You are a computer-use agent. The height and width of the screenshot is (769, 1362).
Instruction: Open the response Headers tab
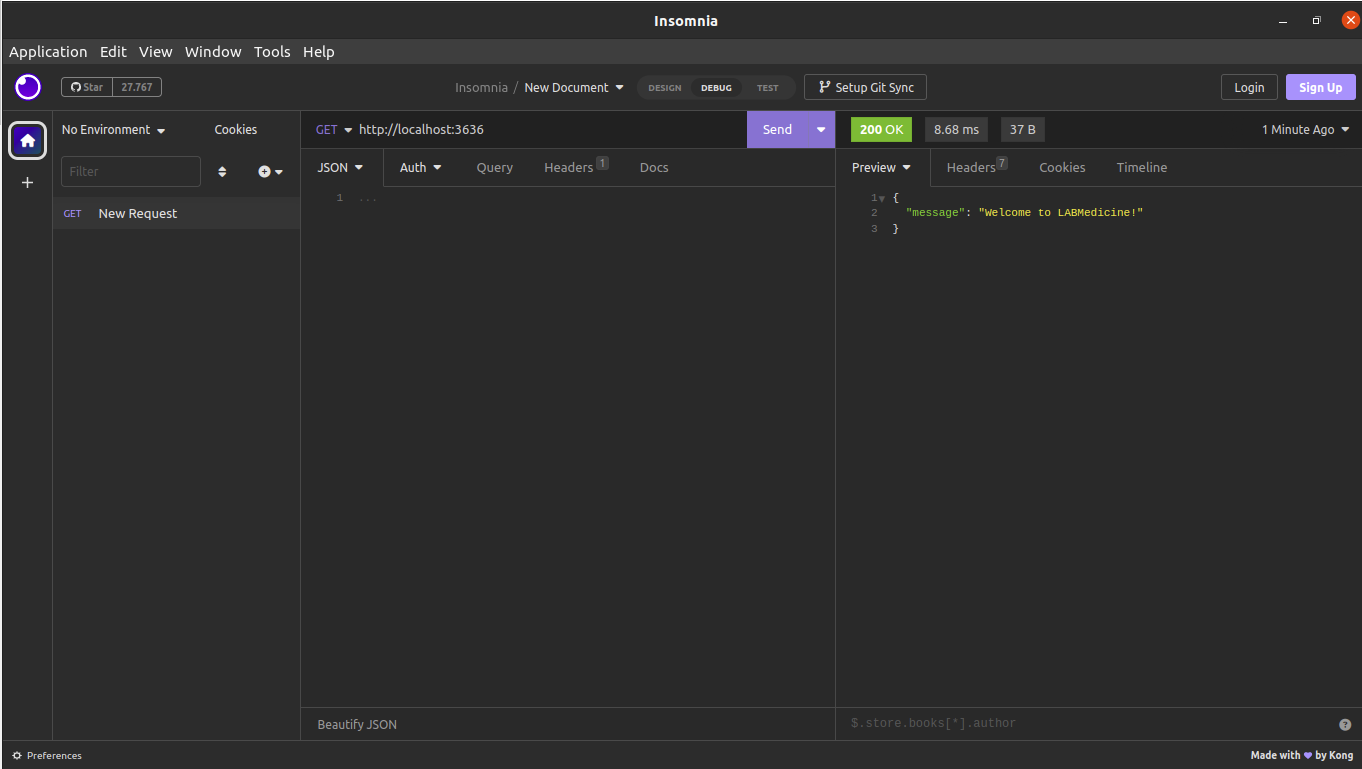click(977, 167)
